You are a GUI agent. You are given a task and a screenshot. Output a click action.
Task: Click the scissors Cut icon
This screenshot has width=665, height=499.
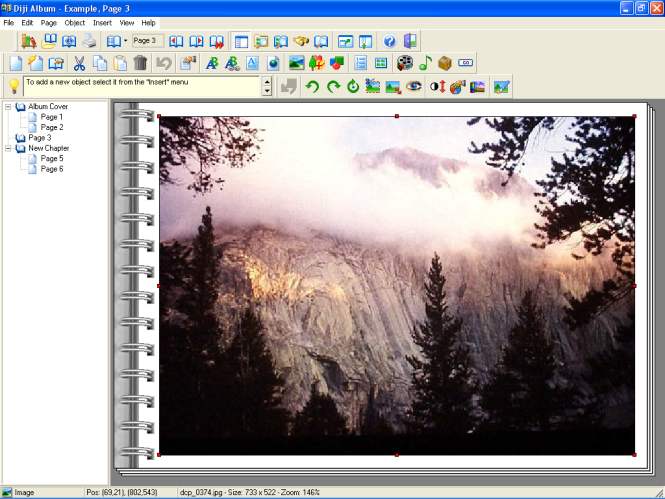80,63
